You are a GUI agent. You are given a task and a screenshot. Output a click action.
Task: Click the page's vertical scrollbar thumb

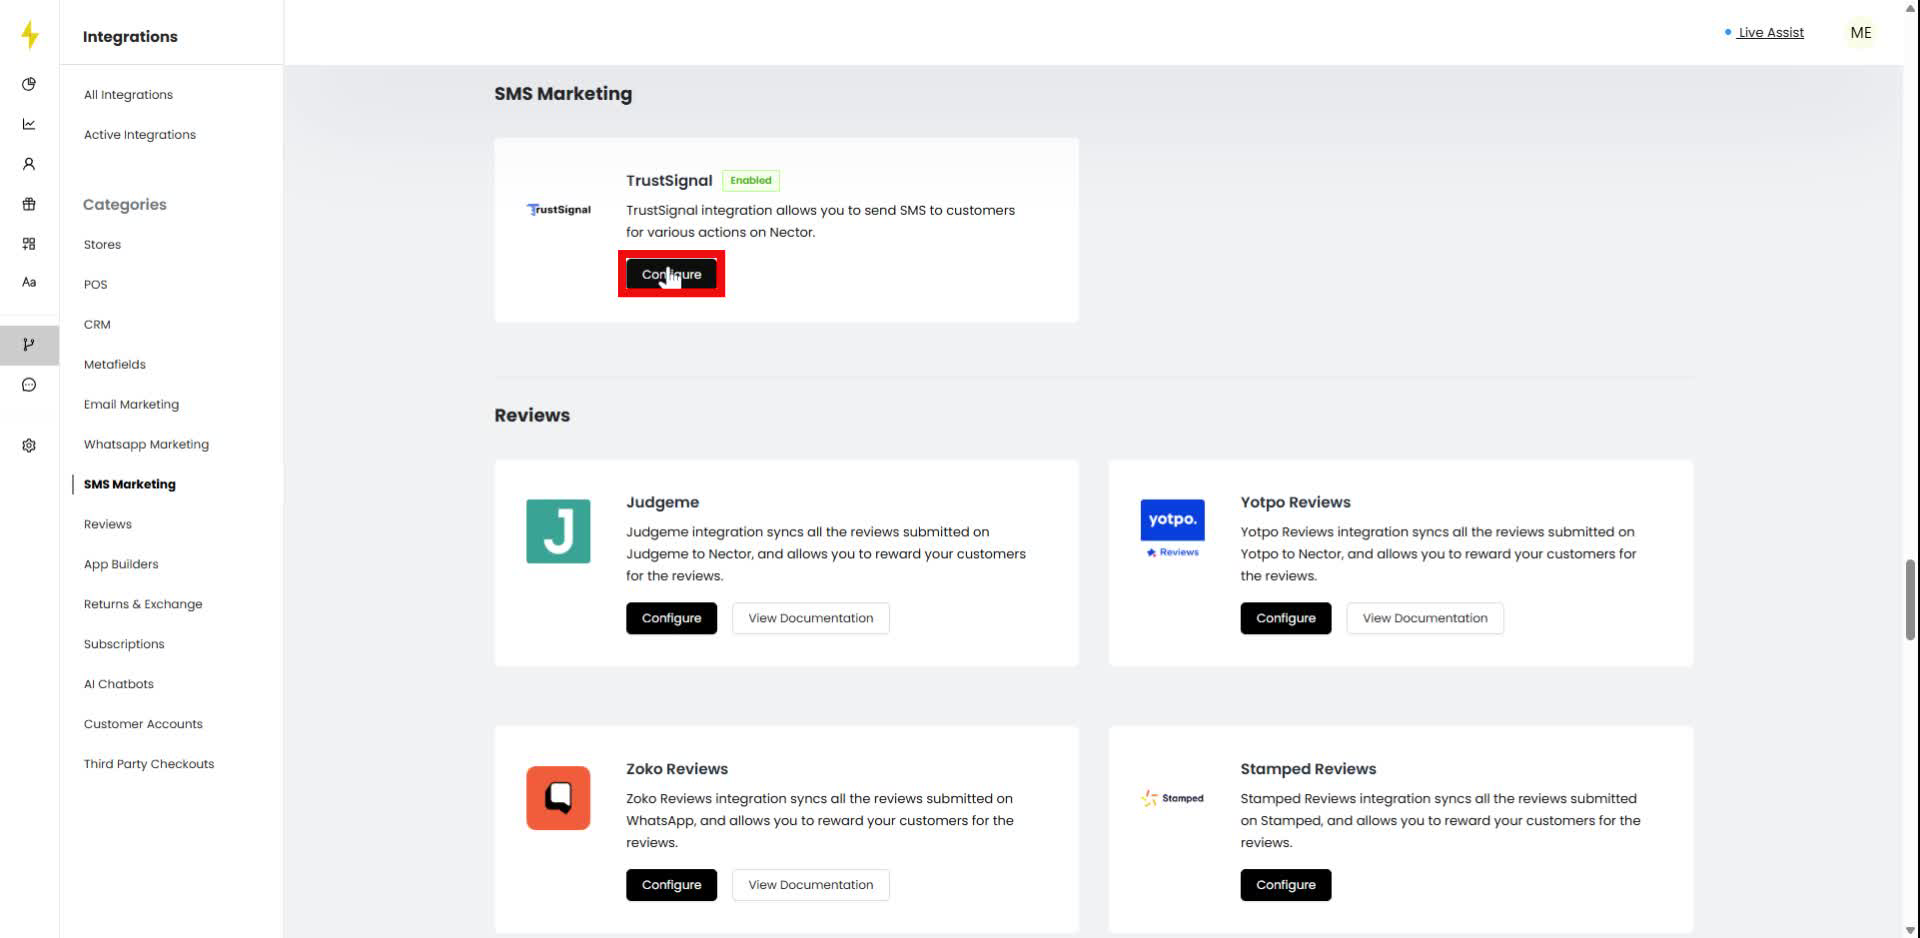coord(1910,599)
